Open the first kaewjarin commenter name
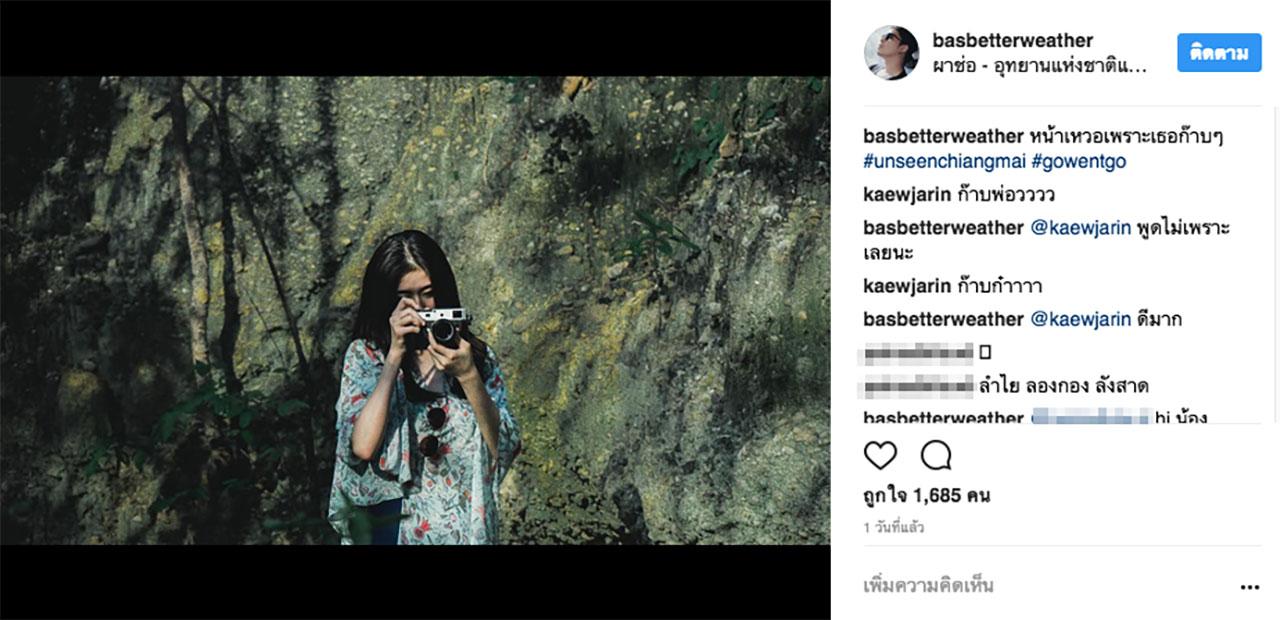The width and height of the screenshot is (1280, 620). [x=907, y=195]
